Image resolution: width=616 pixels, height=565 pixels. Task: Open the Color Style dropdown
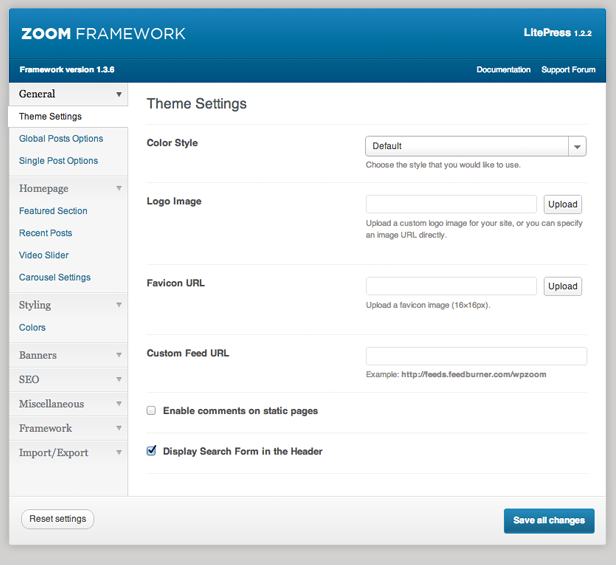pyautogui.click(x=476, y=146)
